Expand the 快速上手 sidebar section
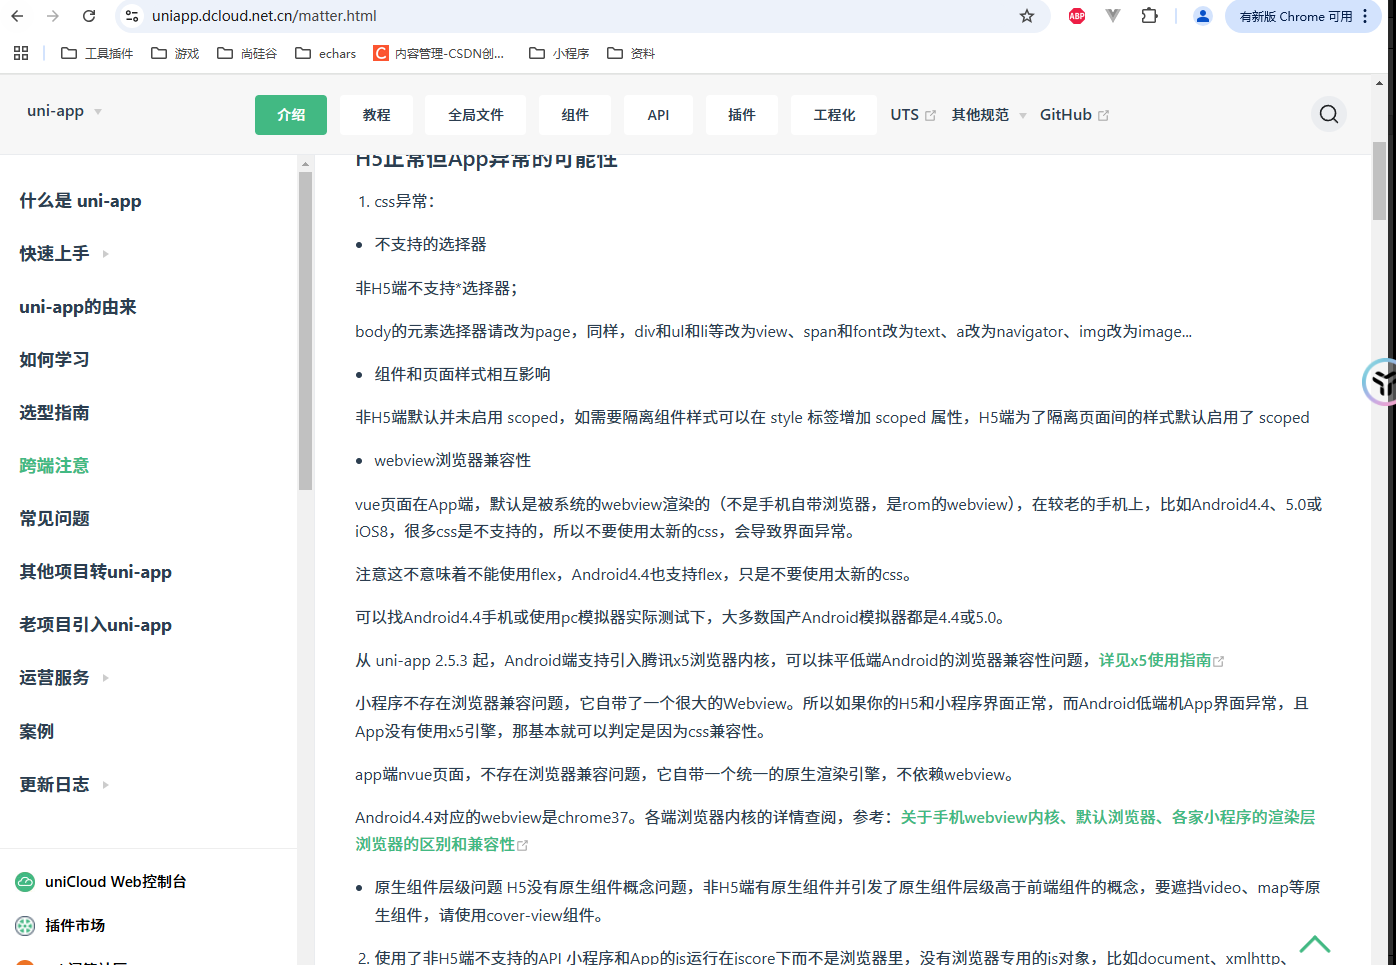 click(x=105, y=254)
